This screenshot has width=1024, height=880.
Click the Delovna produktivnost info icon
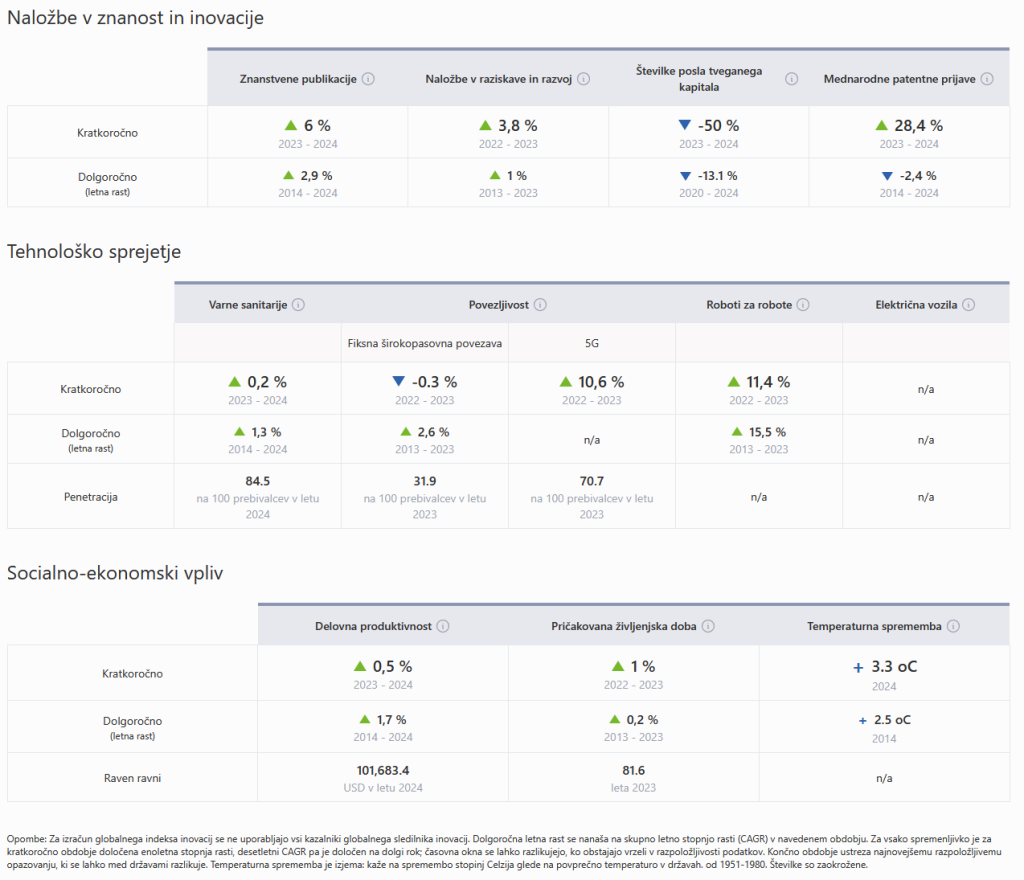443,626
